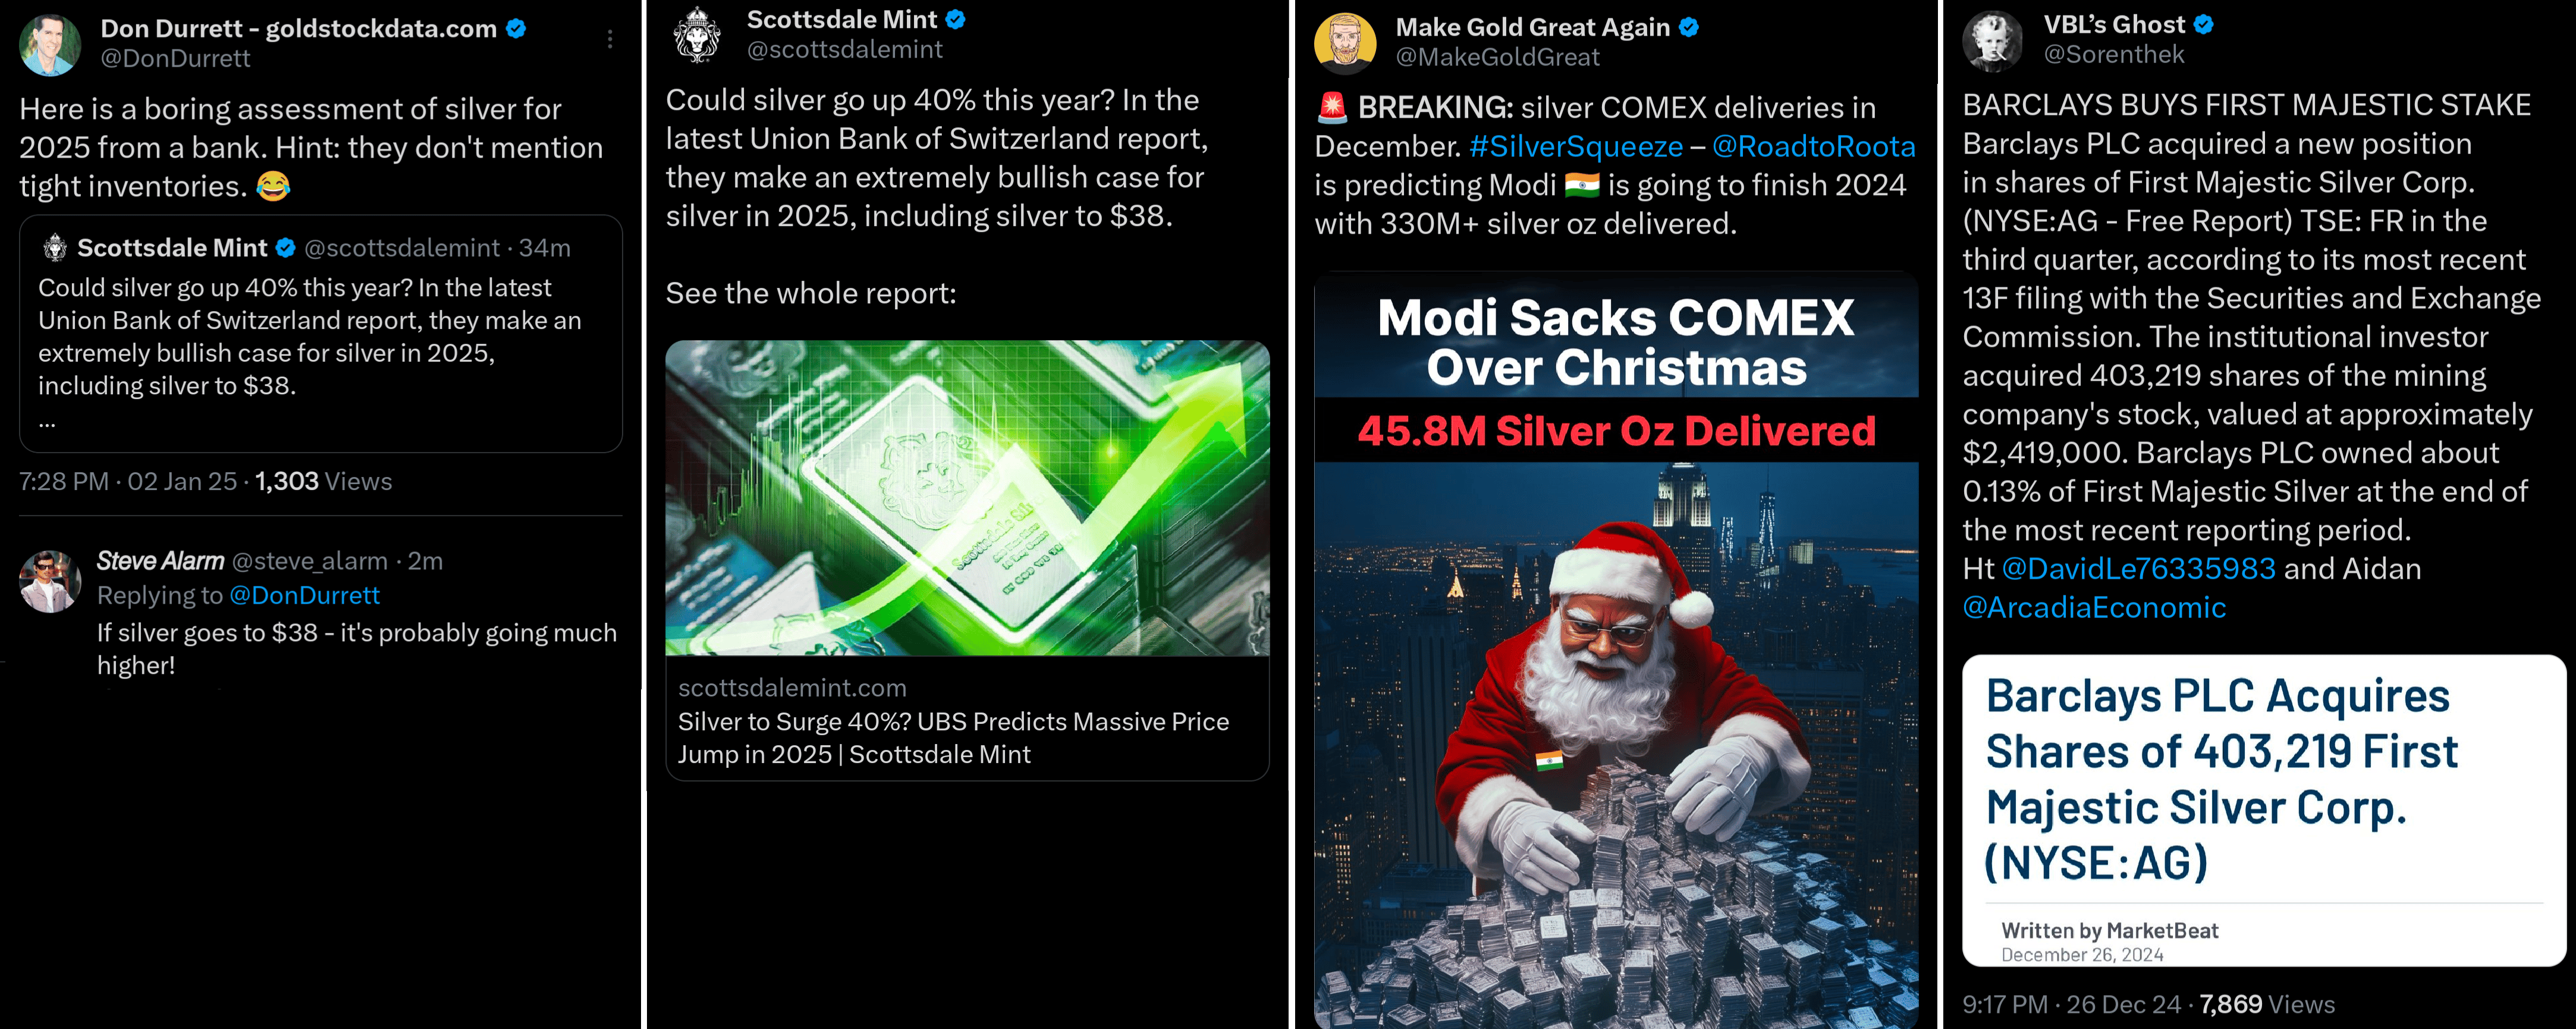
Task: Click scottsdalemint.com Silver to Surge 40% headline
Action: [x=953, y=737]
